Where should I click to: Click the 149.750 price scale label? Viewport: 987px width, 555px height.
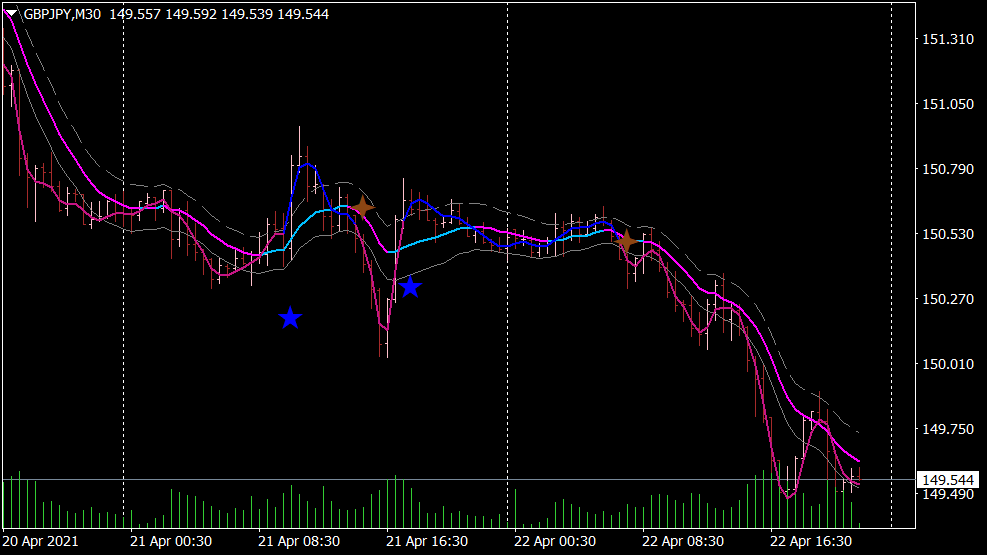(947, 429)
